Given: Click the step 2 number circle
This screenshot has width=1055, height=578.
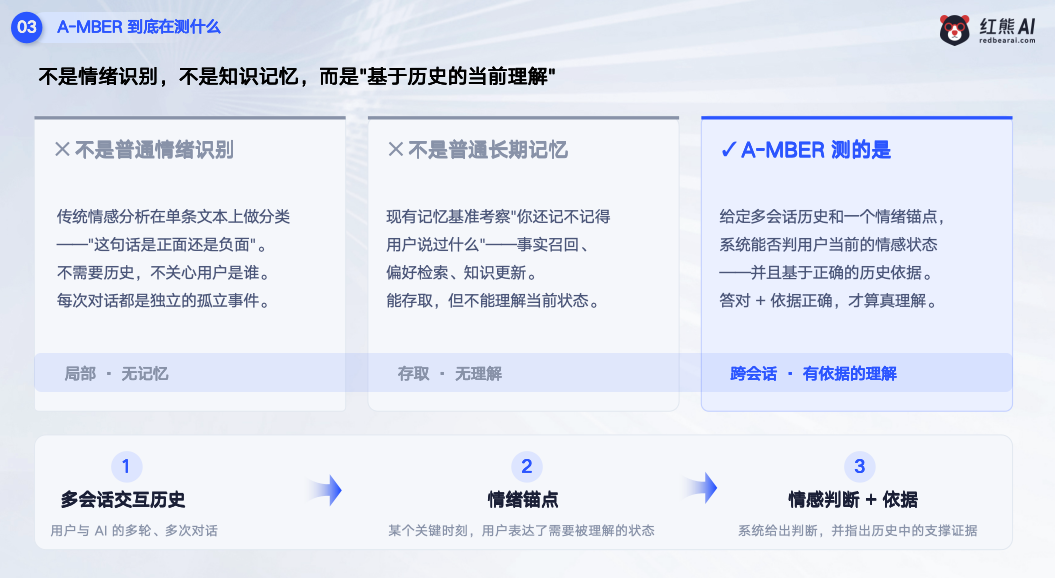Looking at the screenshot, I should pos(527,466).
